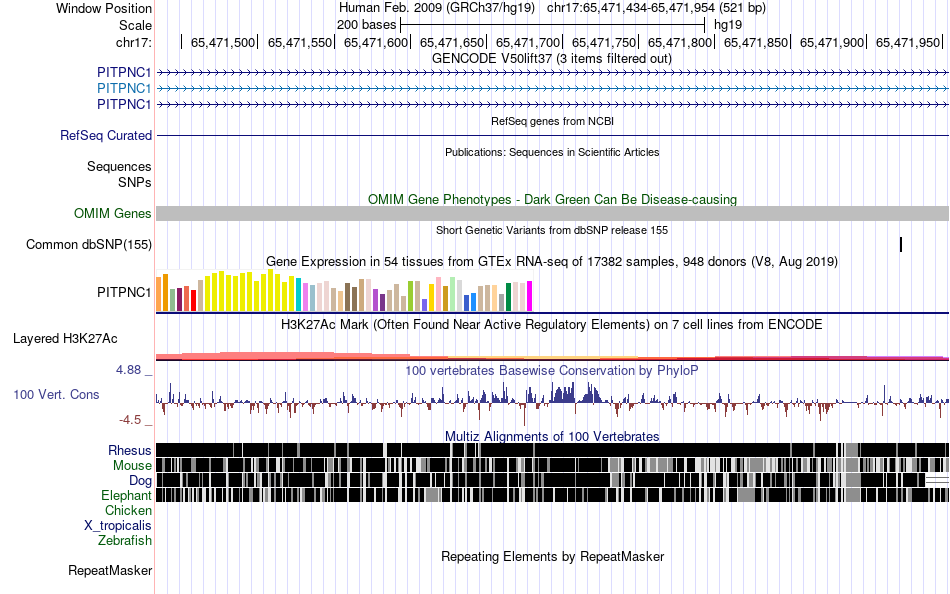Click the chr17: ruler label
Image resolution: width=950 pixels, height=594 pixels.
tap(134, 42)
